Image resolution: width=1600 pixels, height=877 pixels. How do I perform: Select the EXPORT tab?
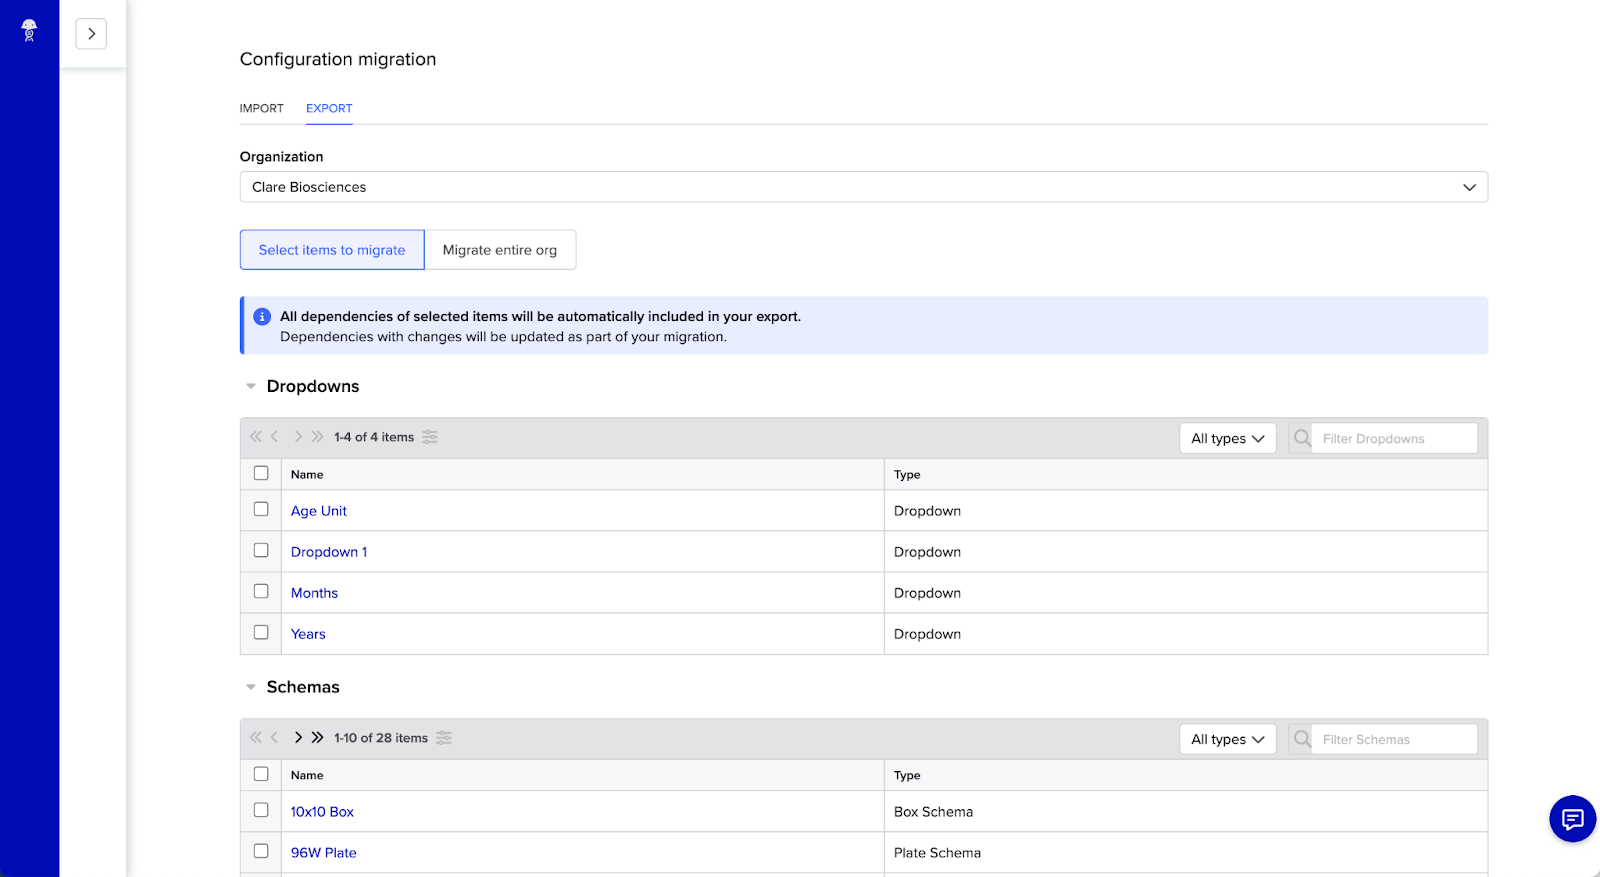(329, 108)
